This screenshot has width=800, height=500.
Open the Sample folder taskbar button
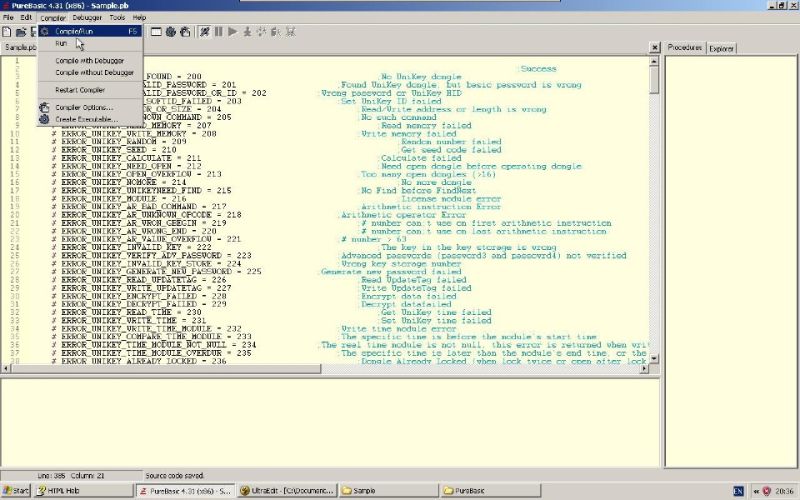point(389,491)
